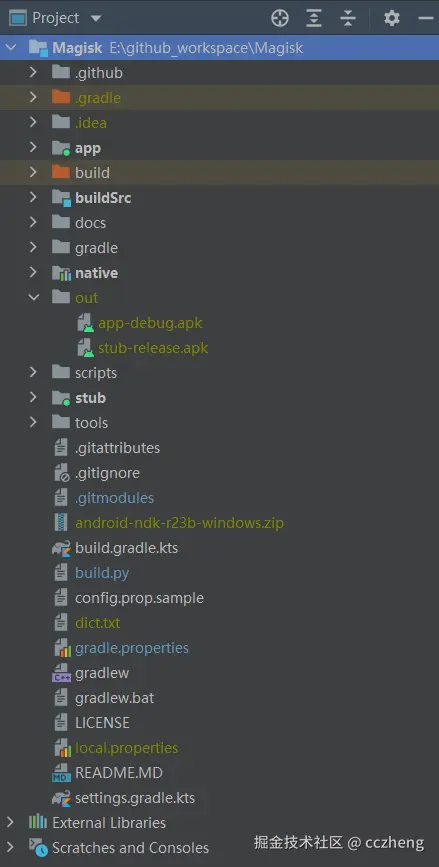Click the android-ndk zip archive icon
Viewport: 439px width, 867px height.
[x=60, y=523]
